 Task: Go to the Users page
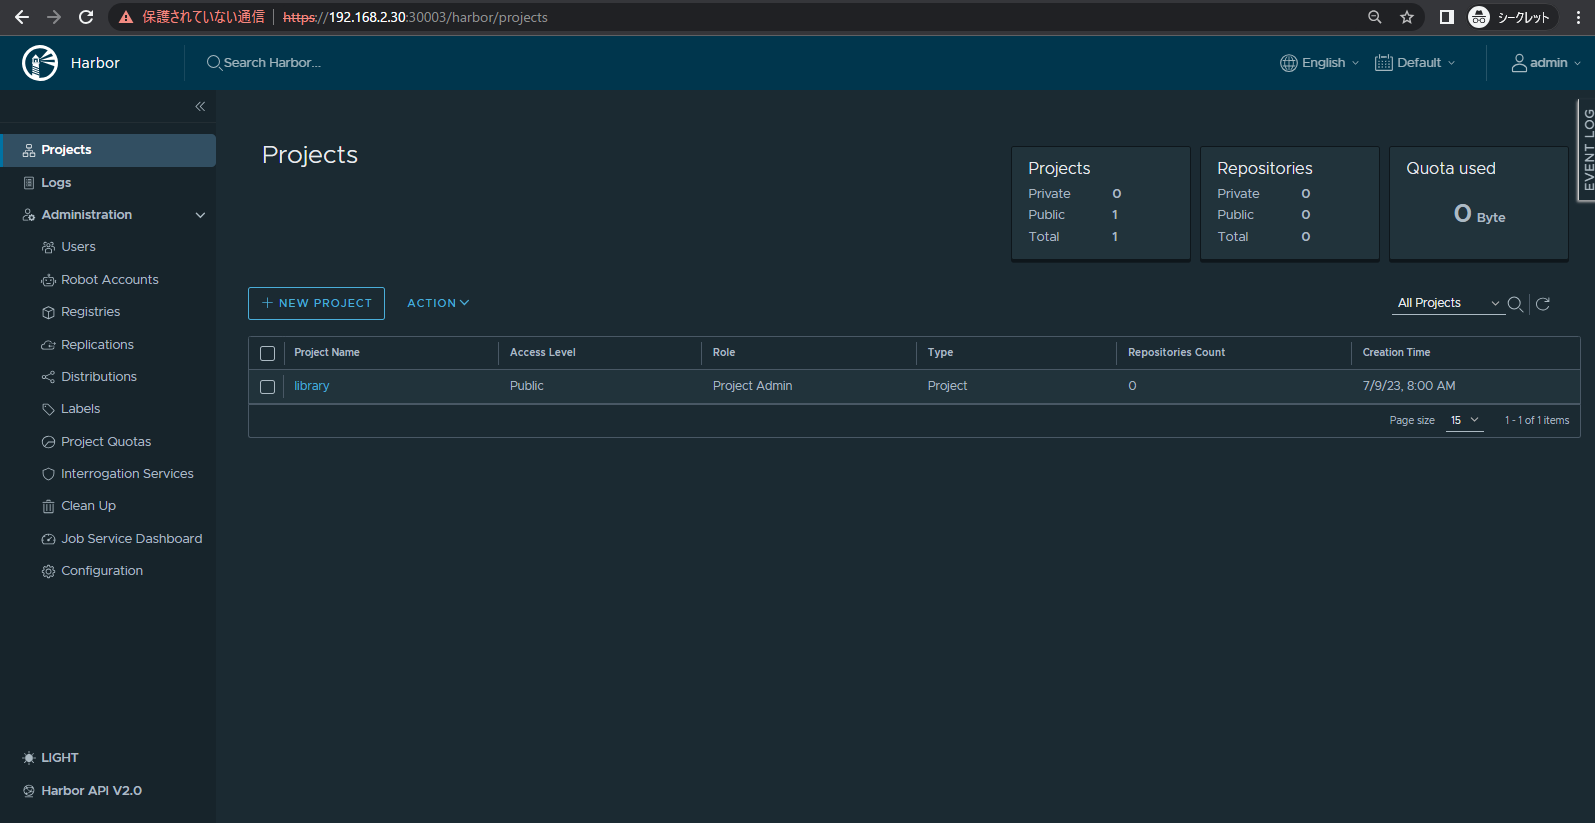[x=78, y=247]
